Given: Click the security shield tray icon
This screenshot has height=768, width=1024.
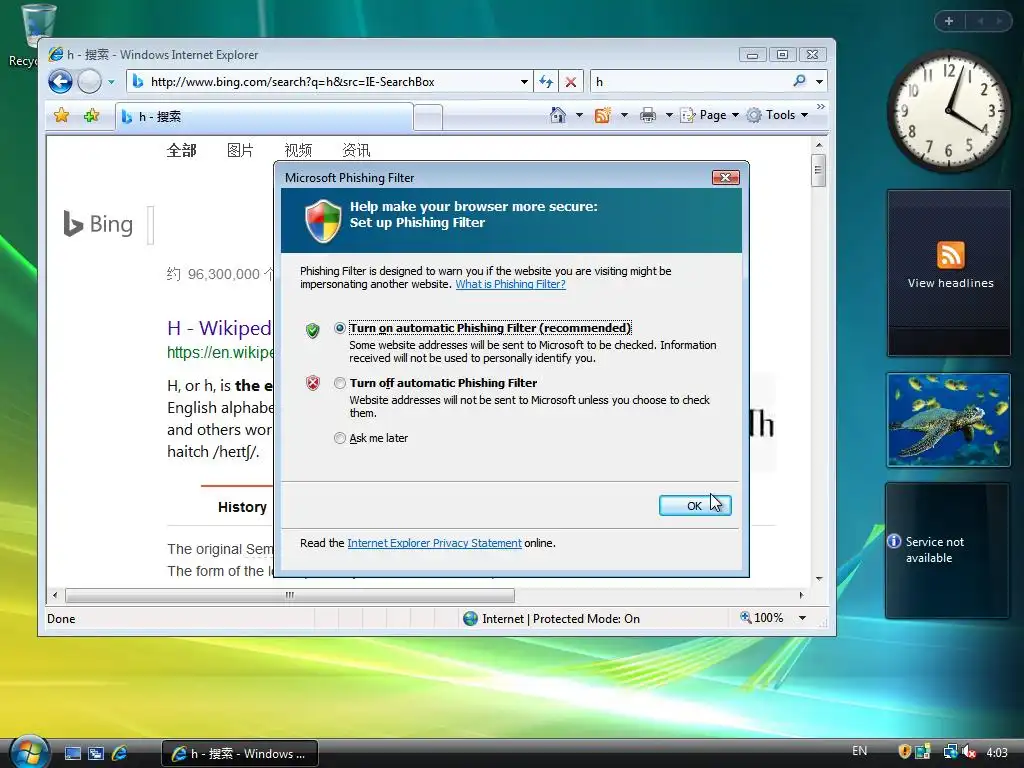Looking at the screenshot, I should pyautogui.click(x=904, y=752).
